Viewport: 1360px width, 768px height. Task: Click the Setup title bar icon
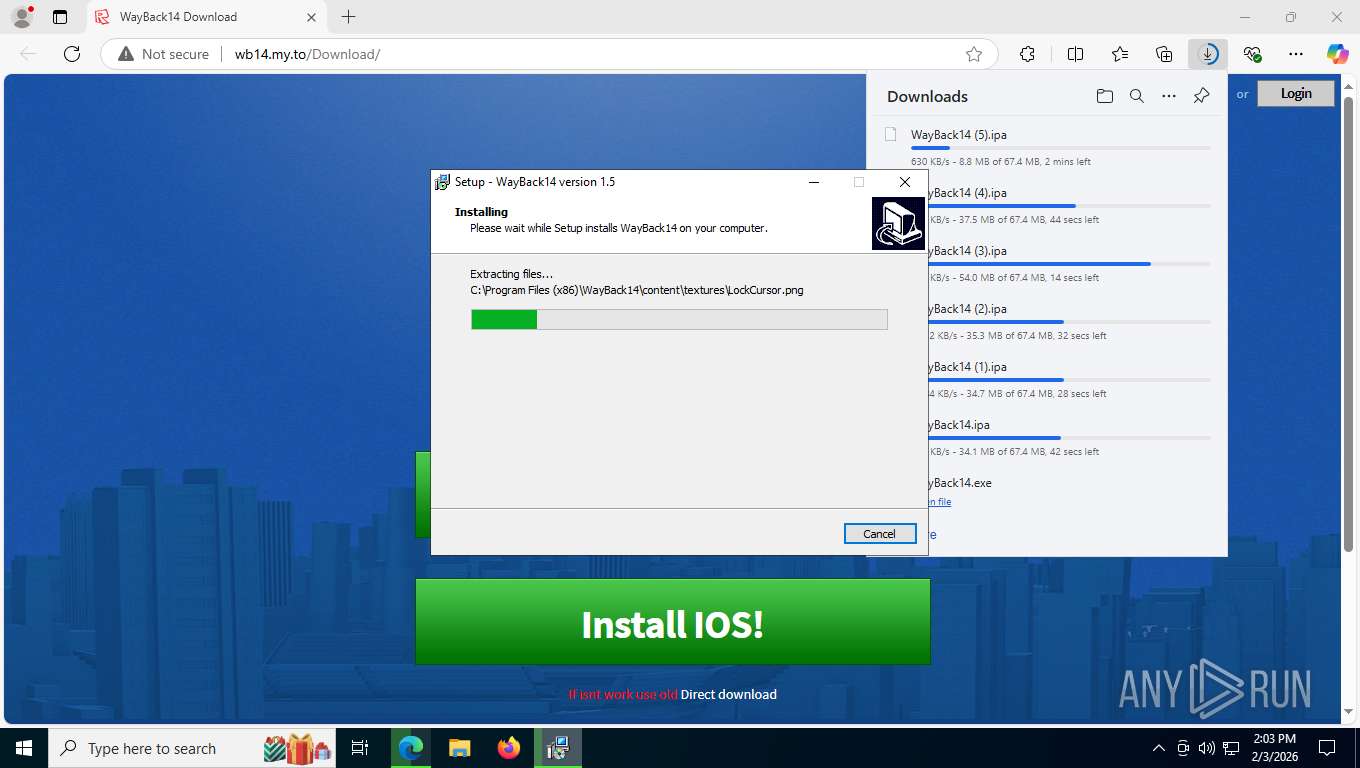(x=442, y=182)
